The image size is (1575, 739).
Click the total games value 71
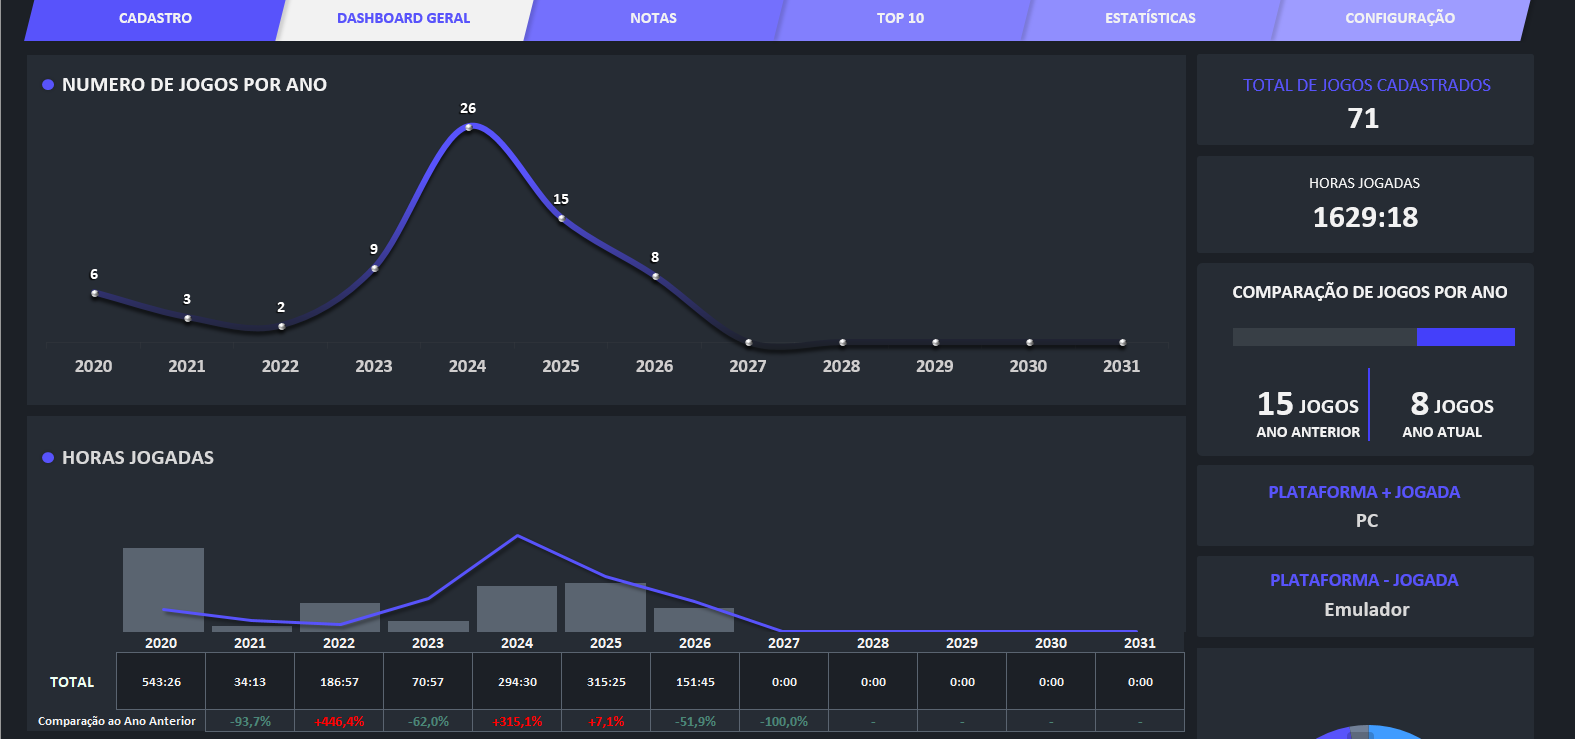pyautogui.click(x=1364, y=119)
